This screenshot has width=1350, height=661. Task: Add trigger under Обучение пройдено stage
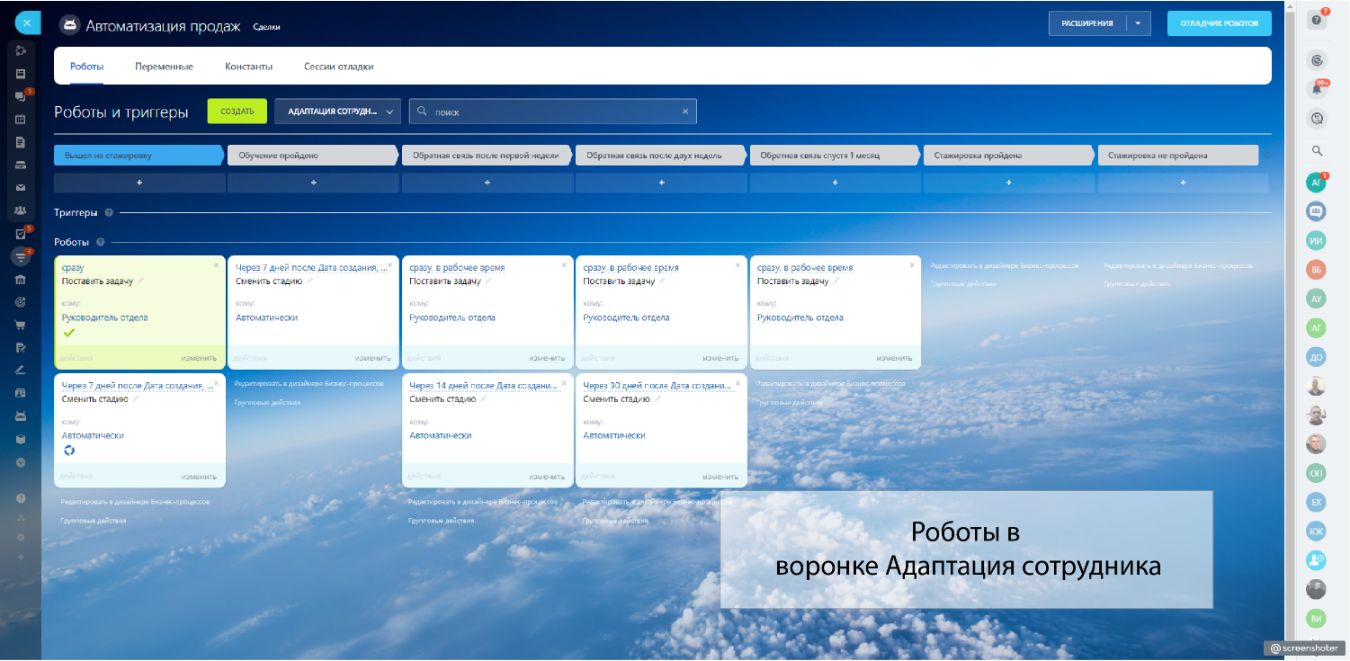(313, 183)
